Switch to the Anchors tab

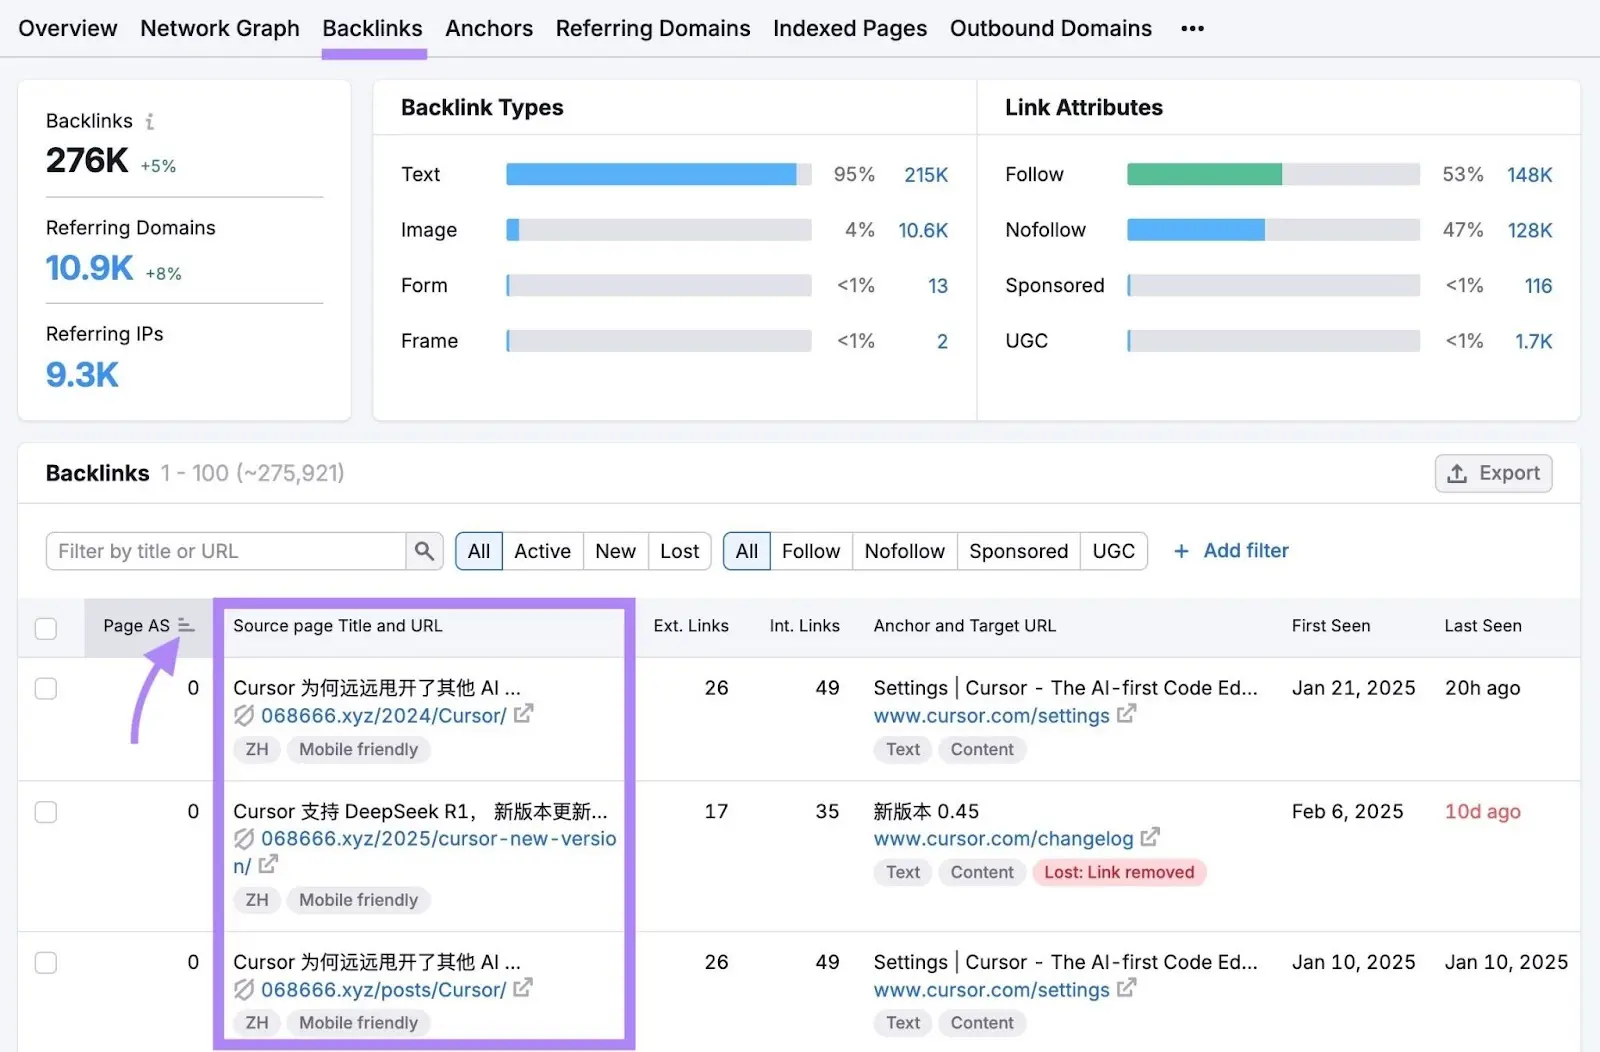point(489,28)
